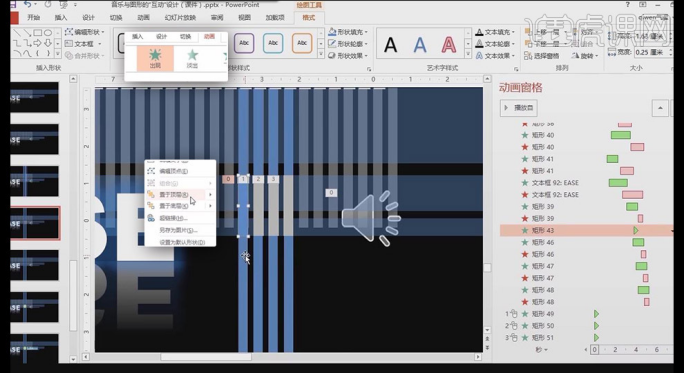Select 矩形 43 animation row
Viewport: 684px width, 373px height.
(586, 230)
